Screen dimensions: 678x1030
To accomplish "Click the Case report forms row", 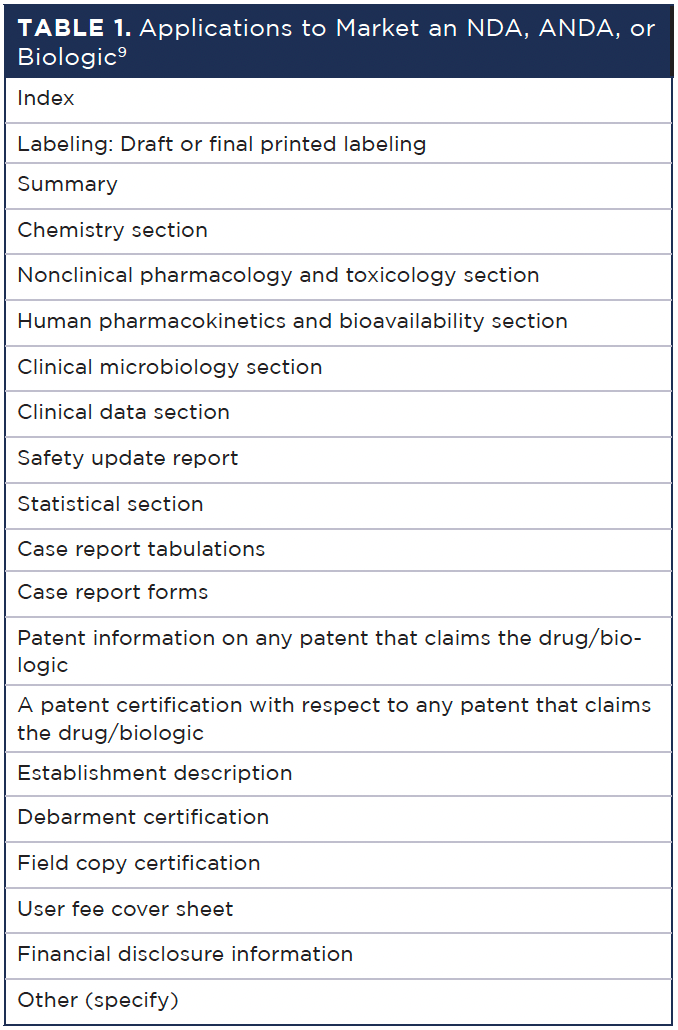I will tap(338, 594).
